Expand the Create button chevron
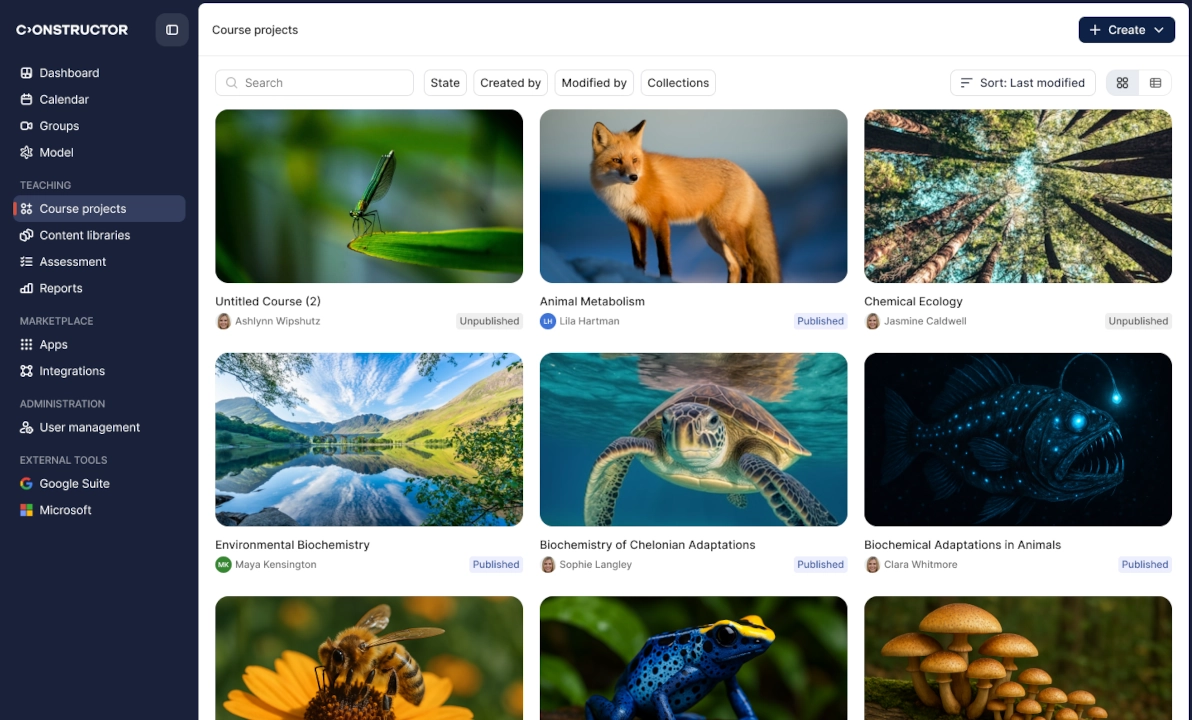 tap(1159, 30)
